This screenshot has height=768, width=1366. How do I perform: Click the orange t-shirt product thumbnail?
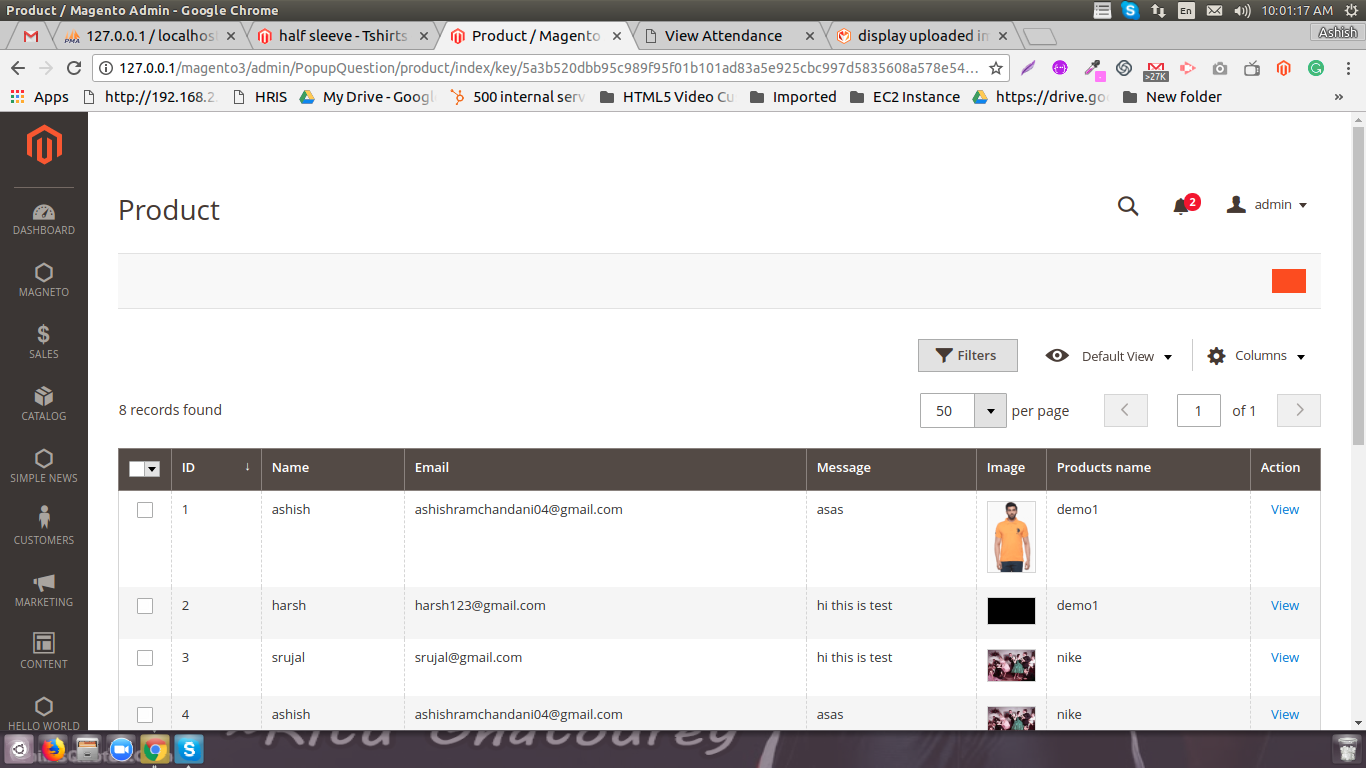click(1011, 537)
